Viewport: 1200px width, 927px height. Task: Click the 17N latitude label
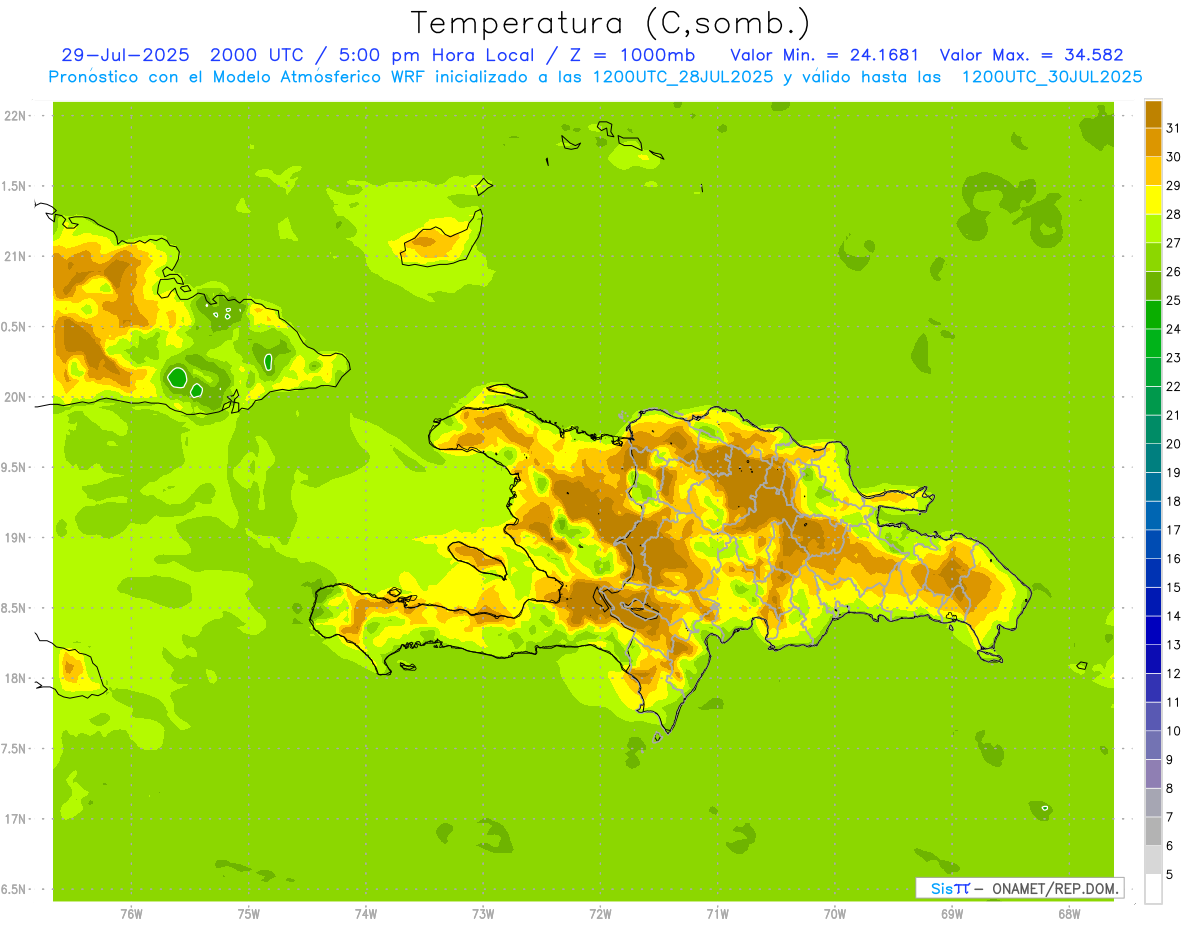point(16,819)
